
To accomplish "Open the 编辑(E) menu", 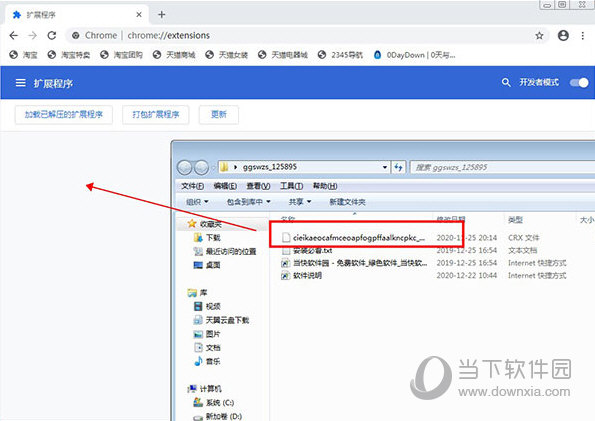I will 225,186.
